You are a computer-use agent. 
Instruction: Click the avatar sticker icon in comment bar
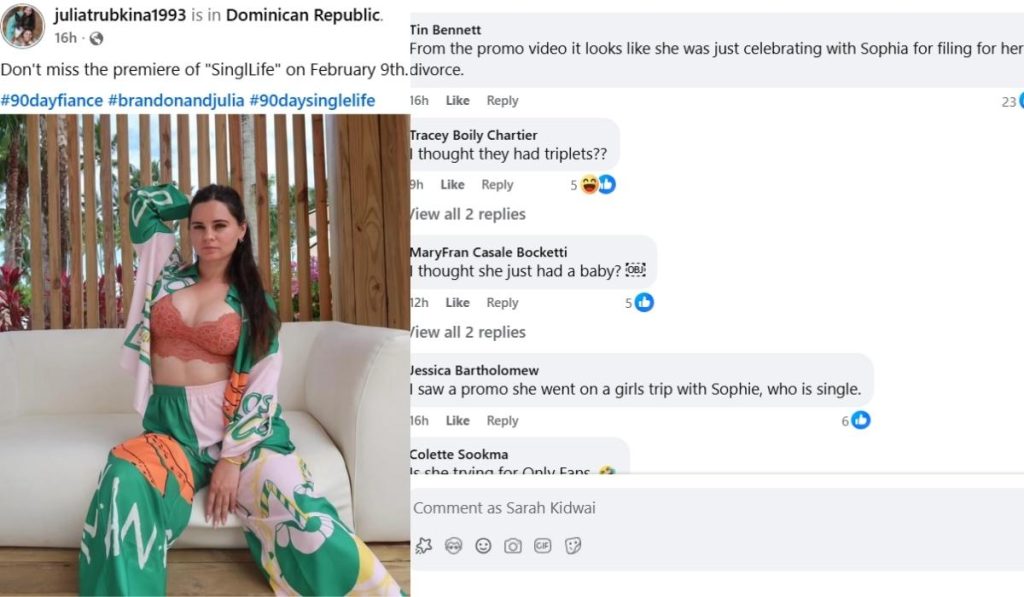[x=425, y=547]
